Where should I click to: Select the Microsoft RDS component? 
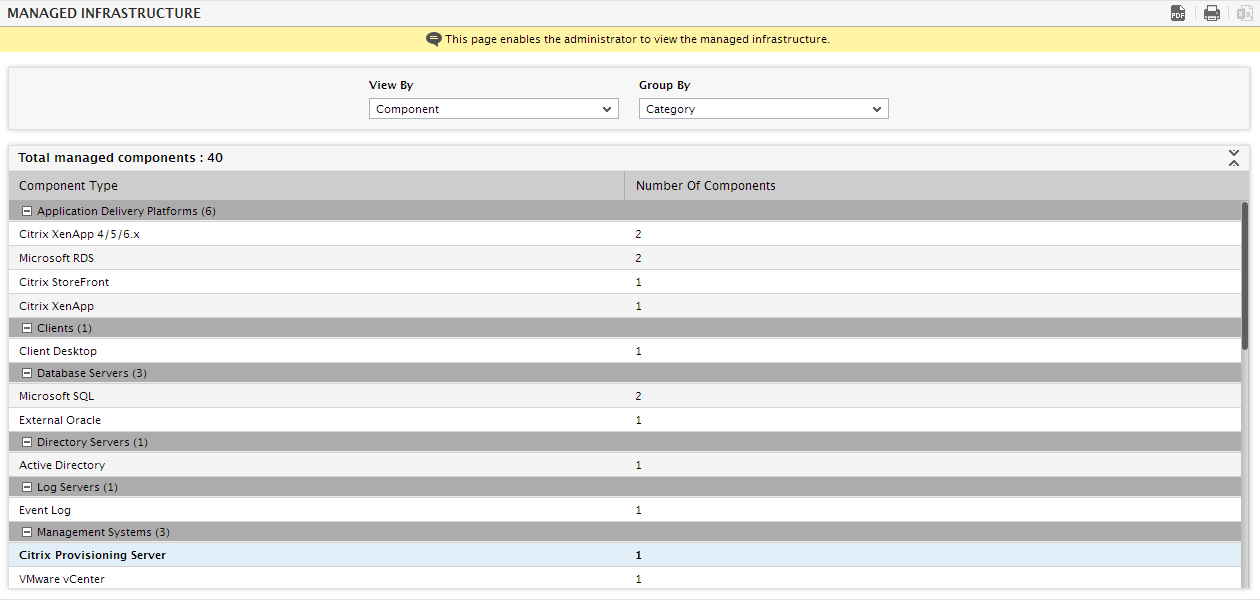(56, 258)
